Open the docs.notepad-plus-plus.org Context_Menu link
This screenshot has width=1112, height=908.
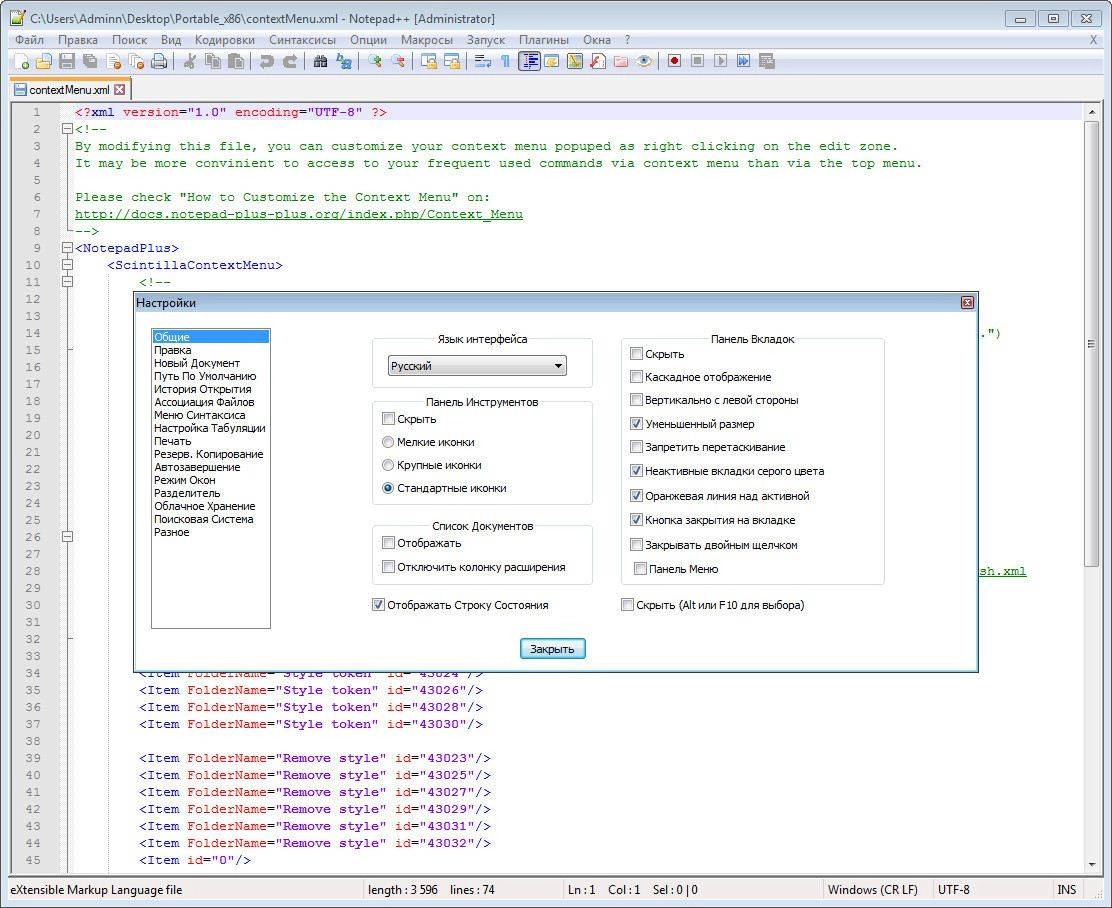[299, 214]
